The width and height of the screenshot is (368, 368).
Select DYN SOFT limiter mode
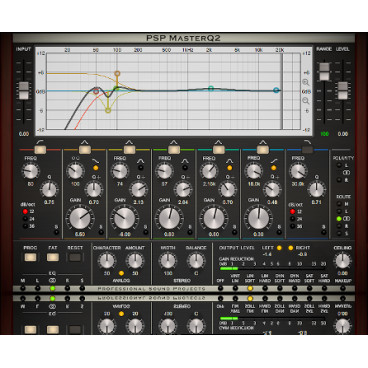pos(280,288)
